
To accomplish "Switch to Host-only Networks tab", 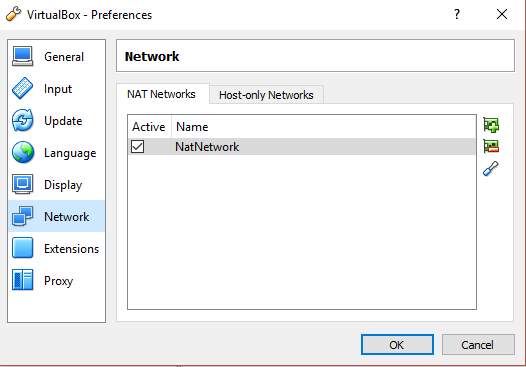I will click(x=266, y=95).
